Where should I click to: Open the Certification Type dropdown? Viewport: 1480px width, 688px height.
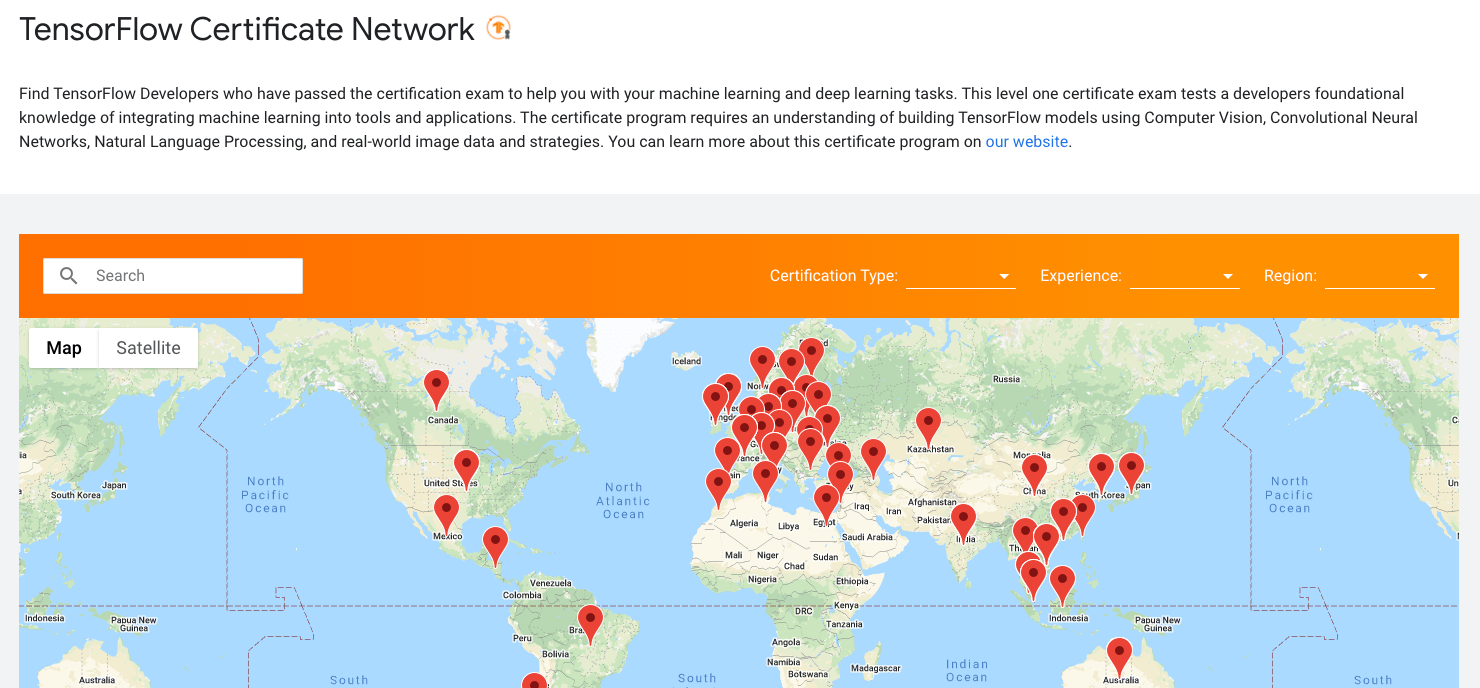[x=960, y=277]
